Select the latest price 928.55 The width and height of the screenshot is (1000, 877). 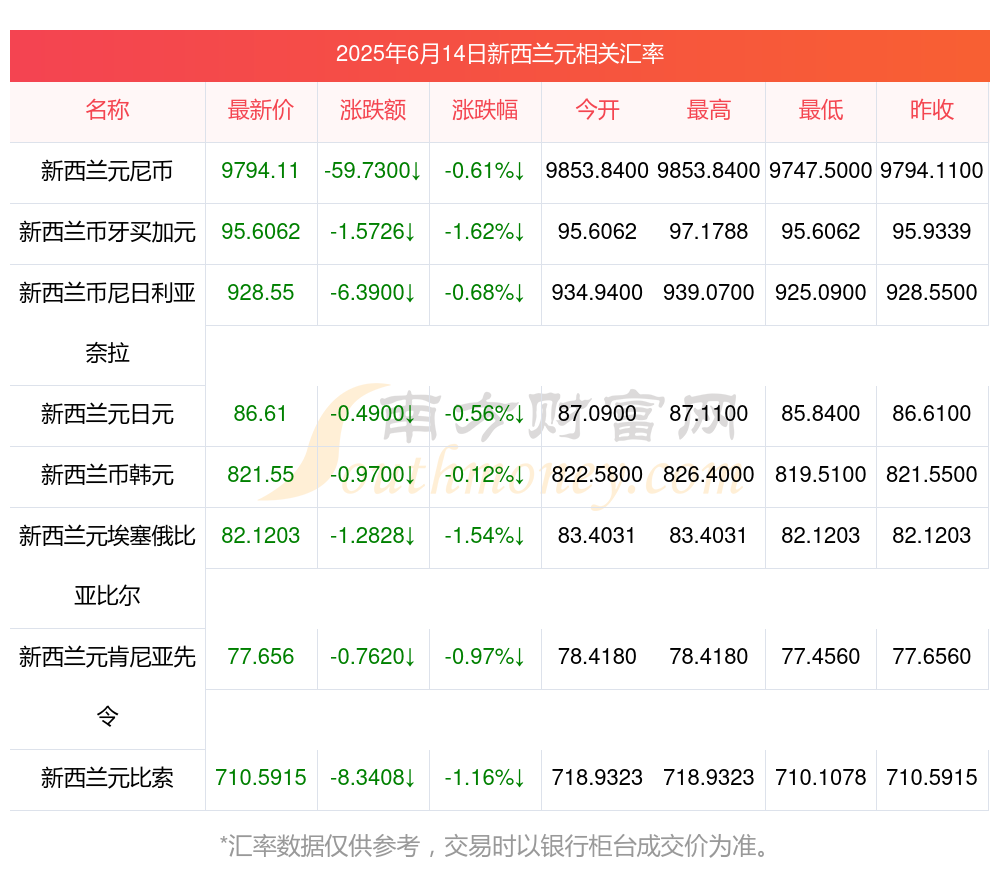coord(260,293)
